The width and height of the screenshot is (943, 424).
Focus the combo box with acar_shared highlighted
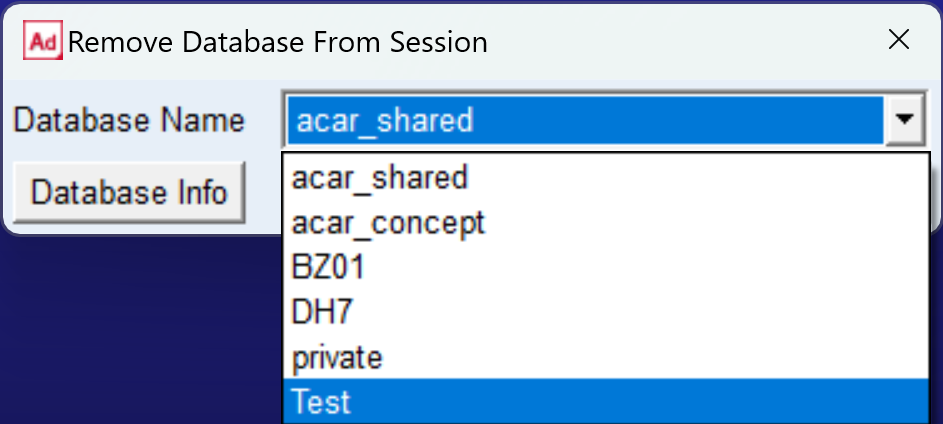pyautogui.click(x=584, y=121)
